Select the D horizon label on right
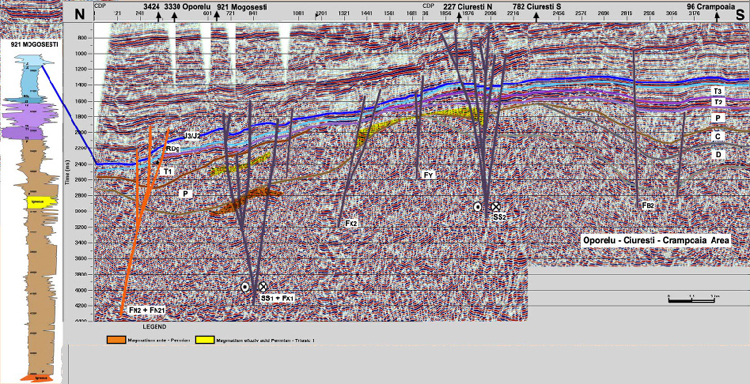This screenshot has height=384, width=750. [x=718, y=154]
